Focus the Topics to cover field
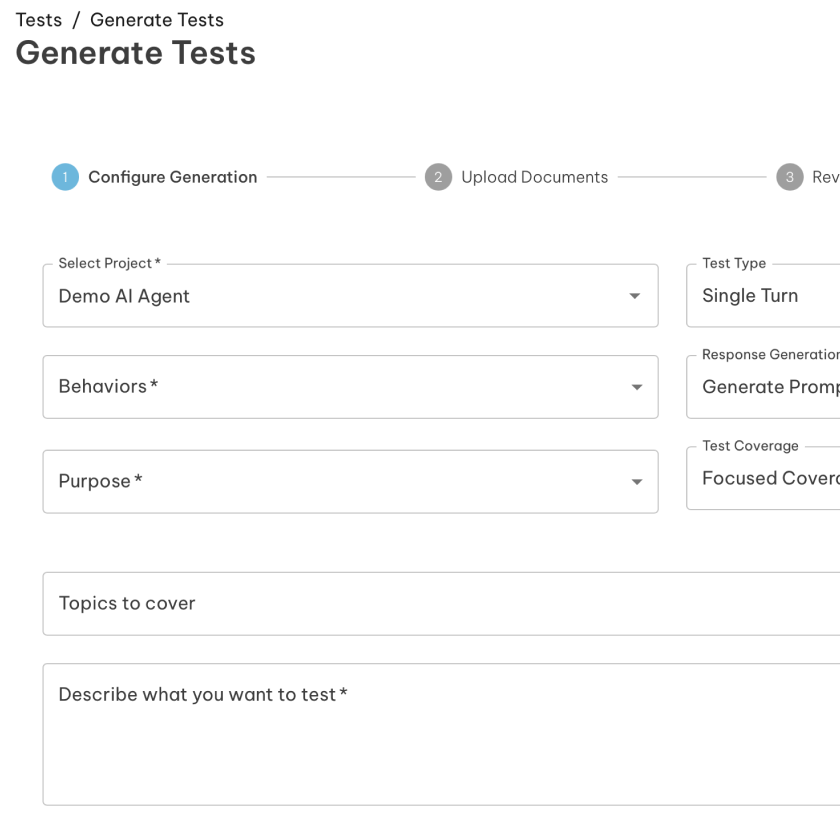Viewport: 840px width, 840px height. point(440,603)
